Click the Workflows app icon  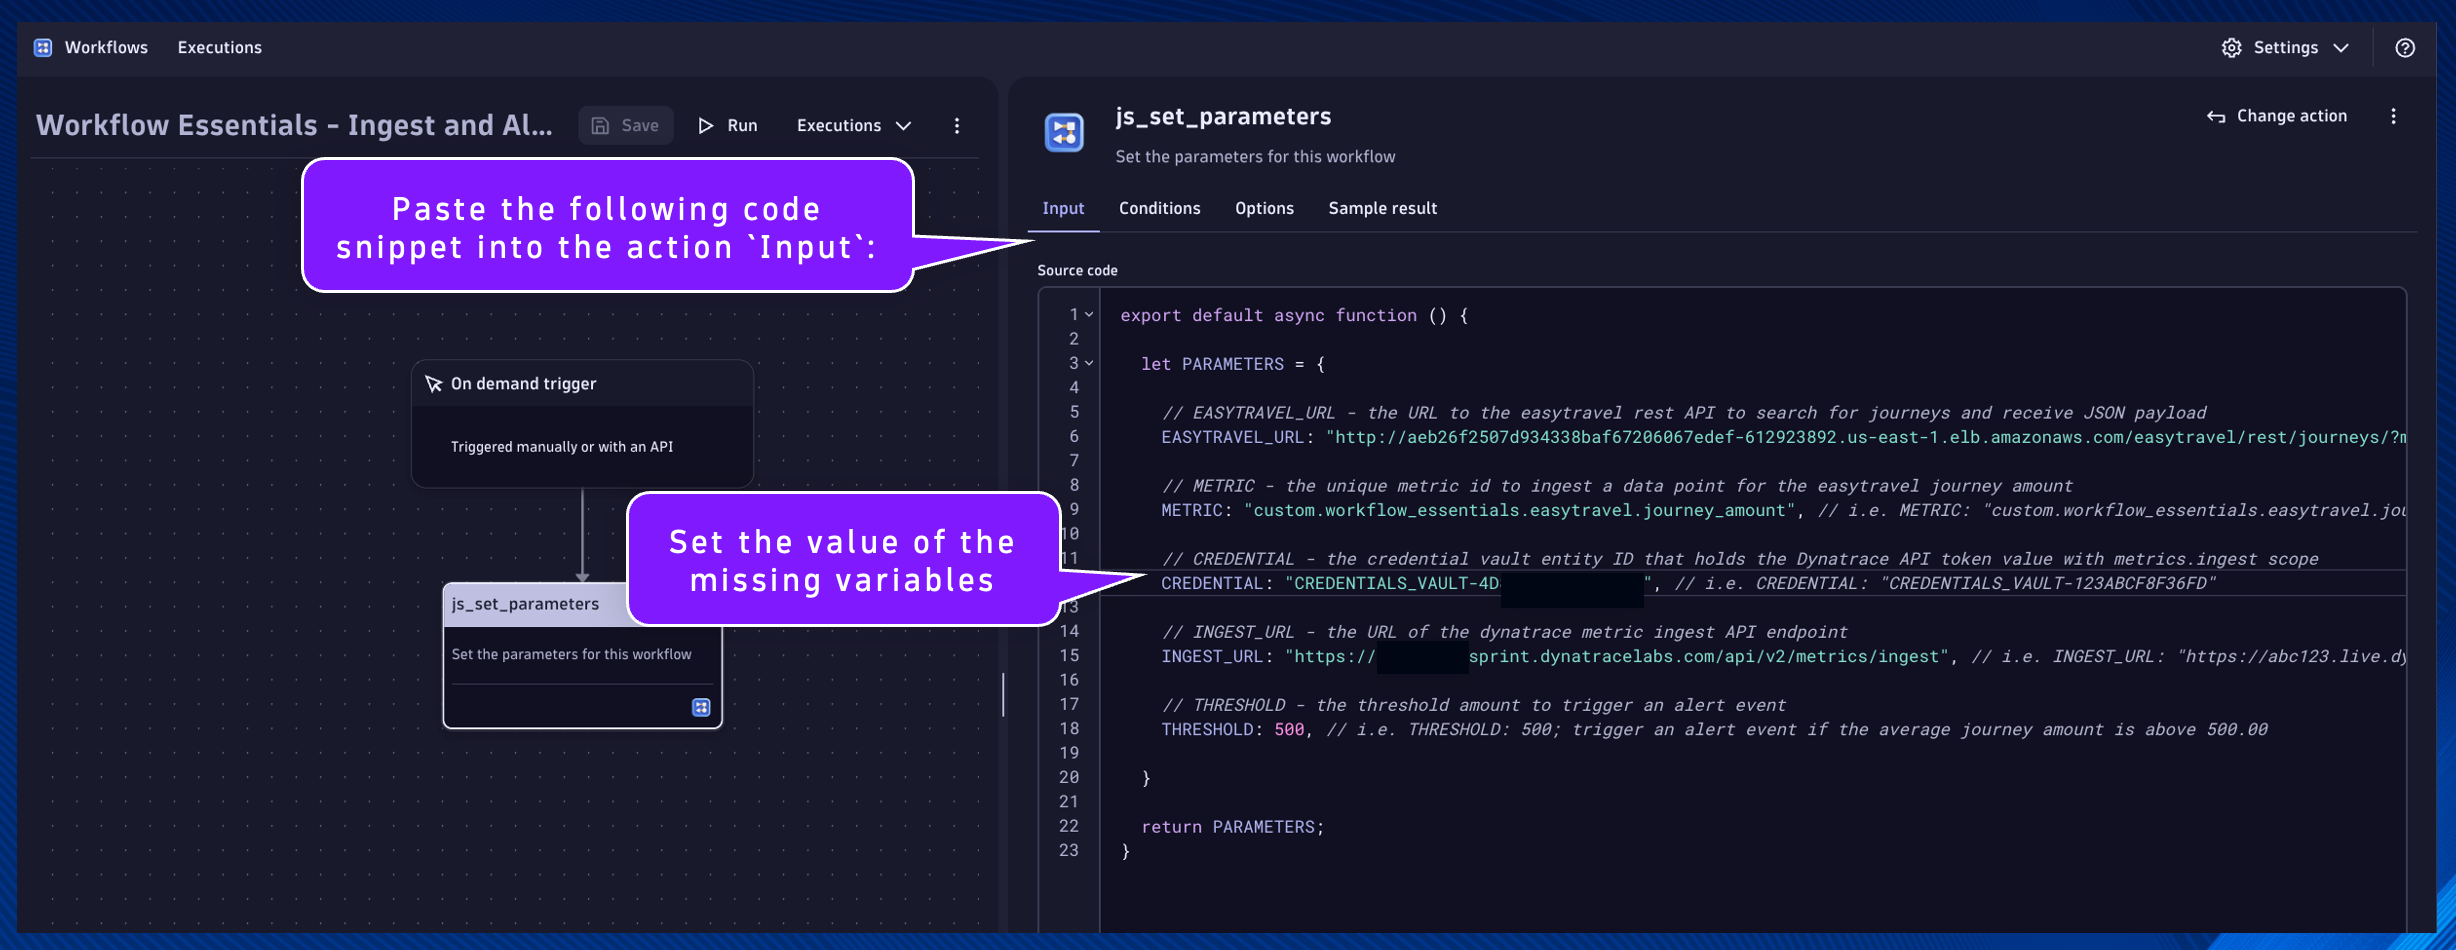[x=43, y=47]
